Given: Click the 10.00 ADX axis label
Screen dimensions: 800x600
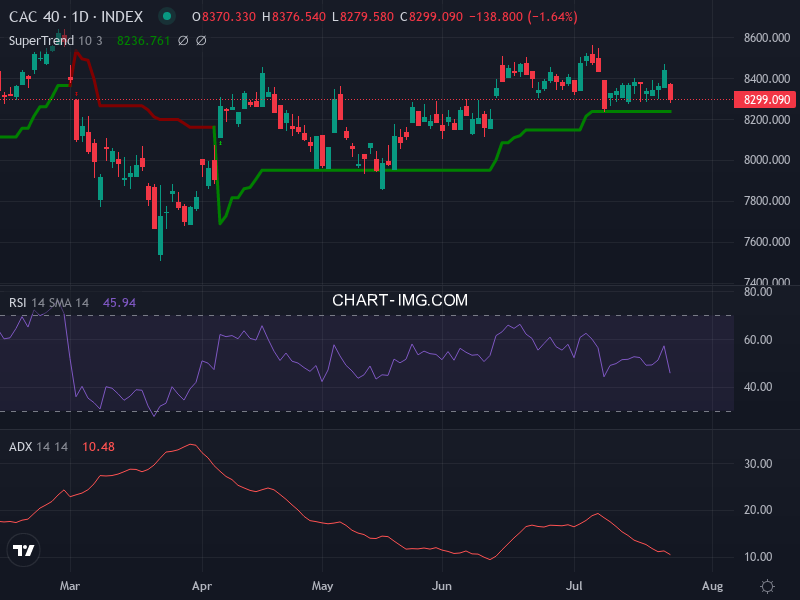Looking at the screenshot, I should pyautogui.click(x=758, y=557).
